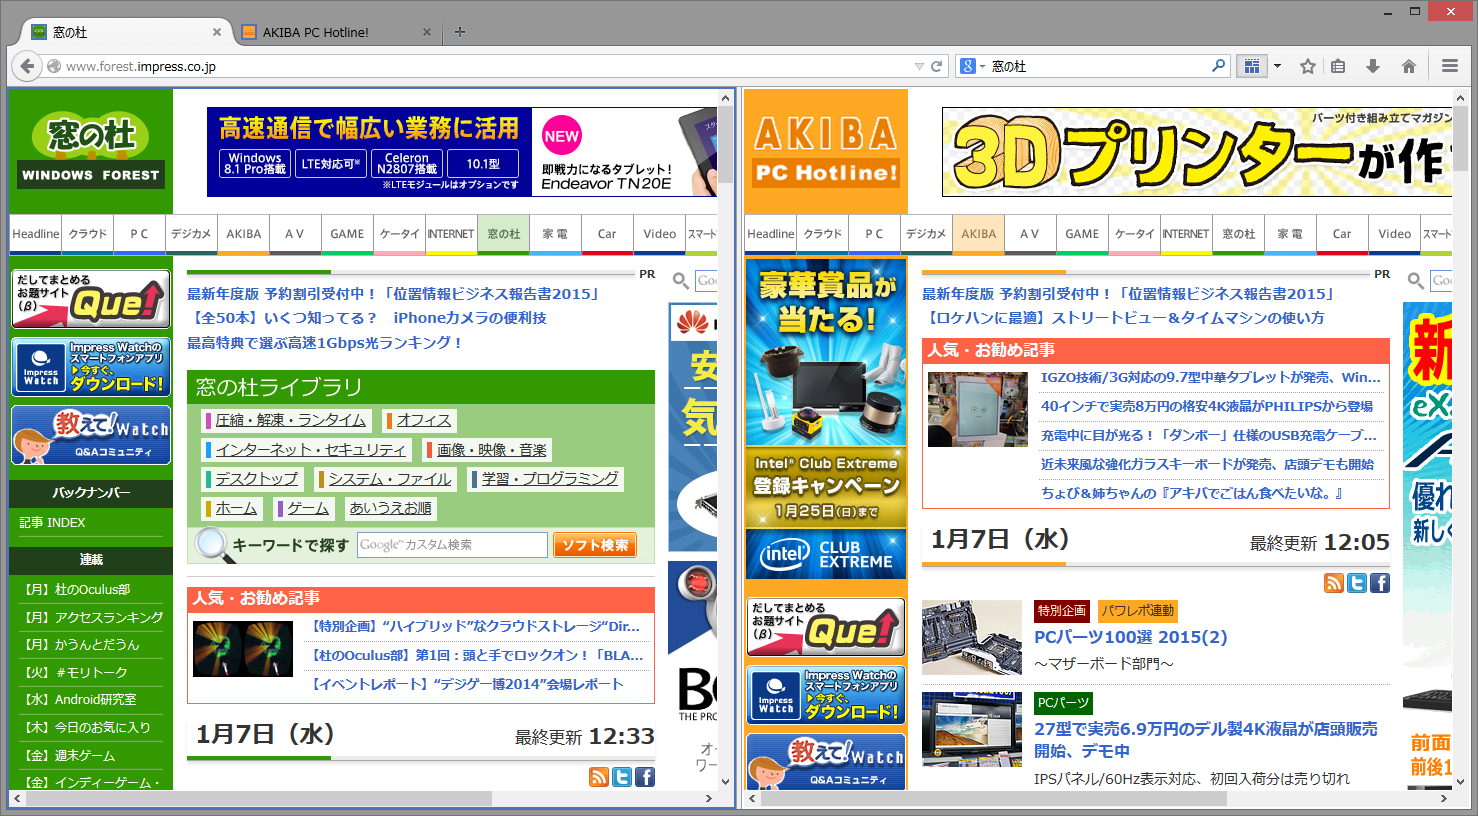This screenshot has width=1478, height=816.
Task: Open the PCパーツ100選 2015(2) article
Action: pos(1130,637)
